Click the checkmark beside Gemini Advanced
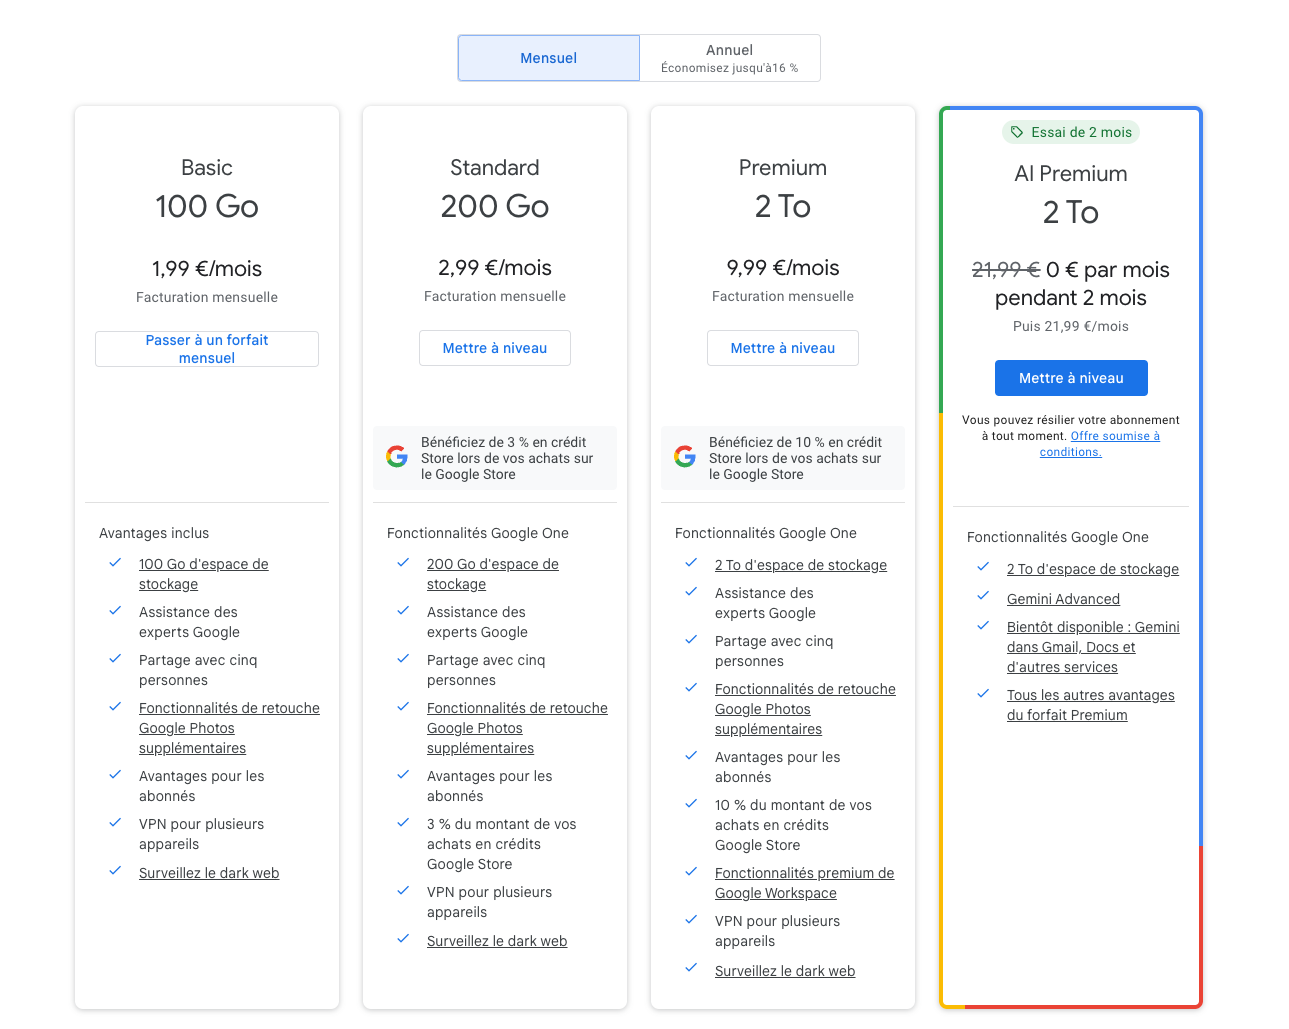This screenshot has width=1289, height=1029. pos(981,595)
